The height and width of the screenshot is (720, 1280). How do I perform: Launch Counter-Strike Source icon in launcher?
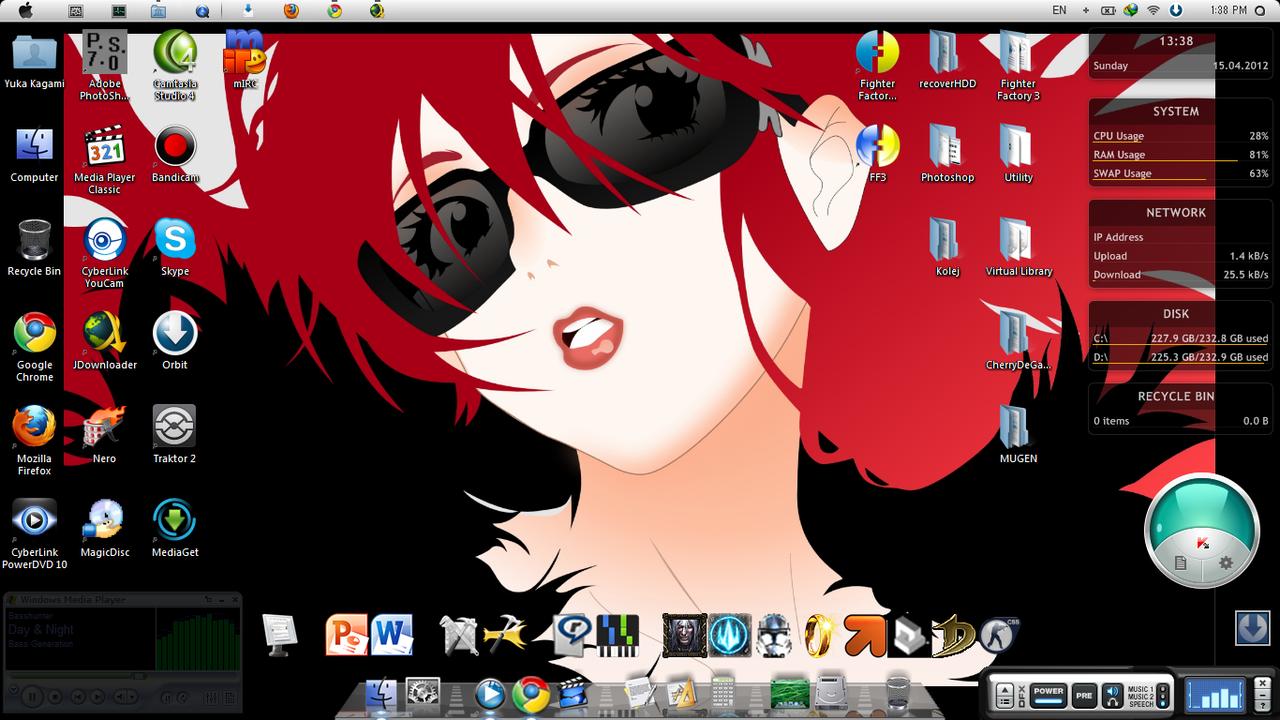pos(997,634)
